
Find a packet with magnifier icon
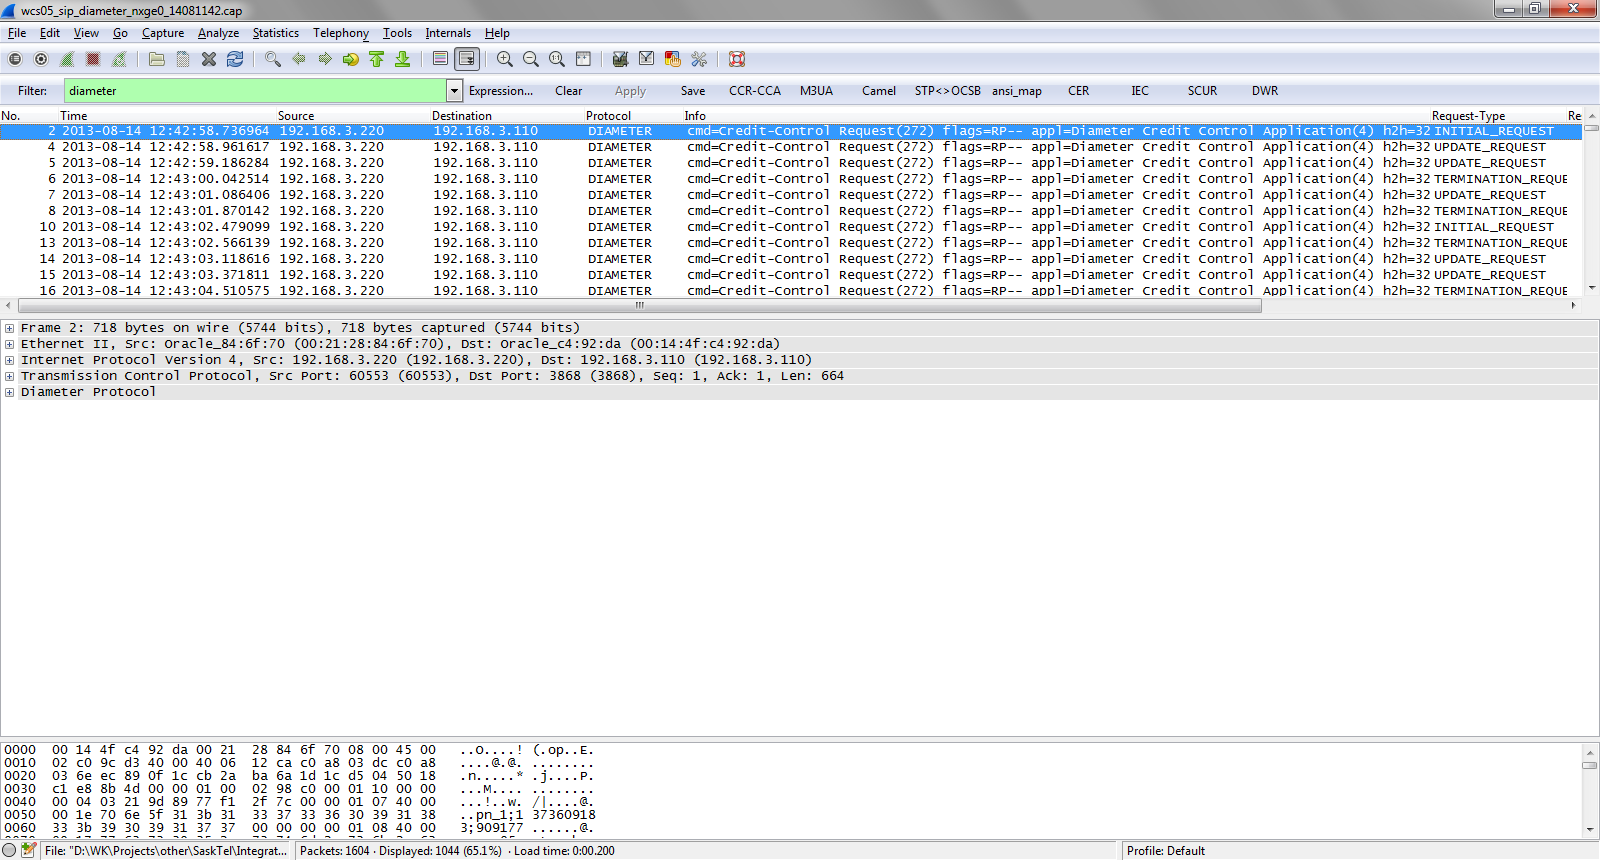point(273,59)
